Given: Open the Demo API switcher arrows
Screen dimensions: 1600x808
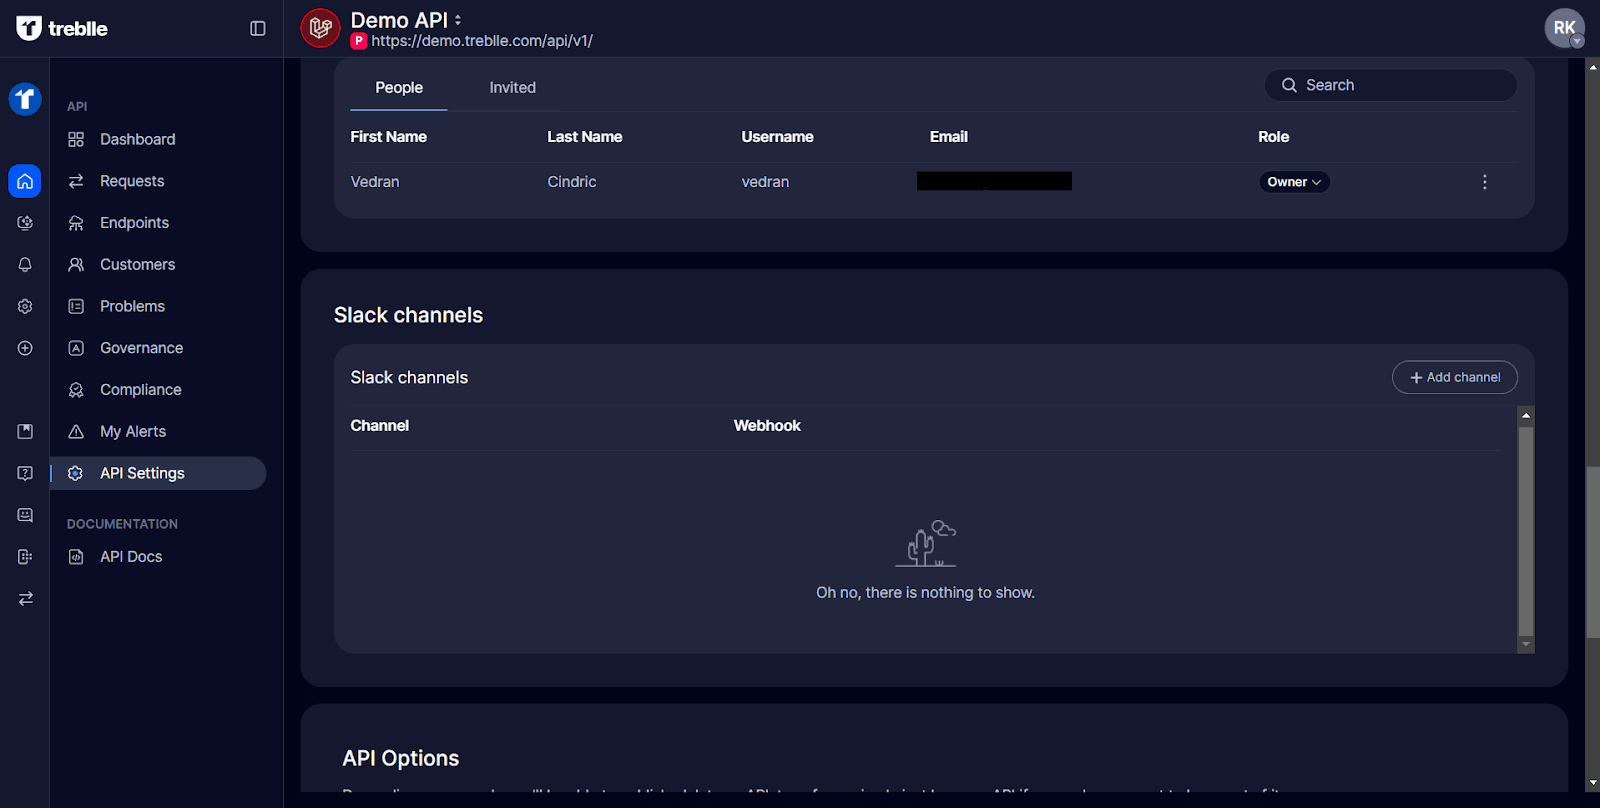Looking at the screenshot, I should pos(458,20).
